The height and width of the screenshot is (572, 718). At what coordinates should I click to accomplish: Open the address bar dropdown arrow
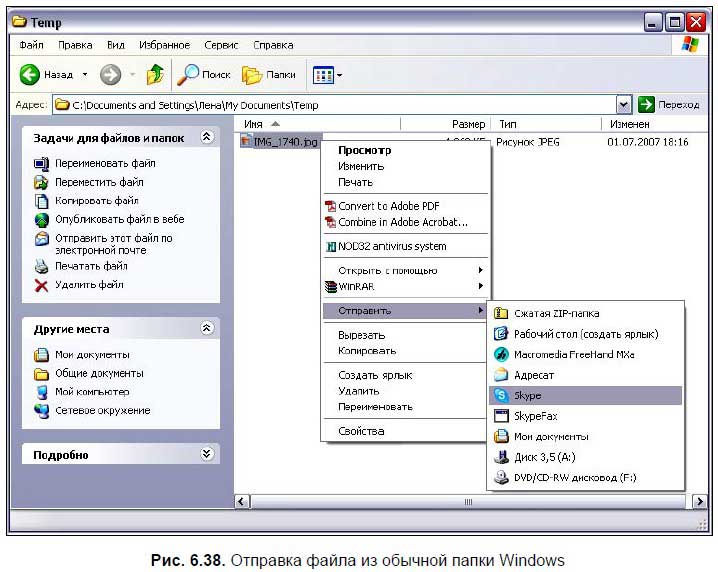click(624, 104)
